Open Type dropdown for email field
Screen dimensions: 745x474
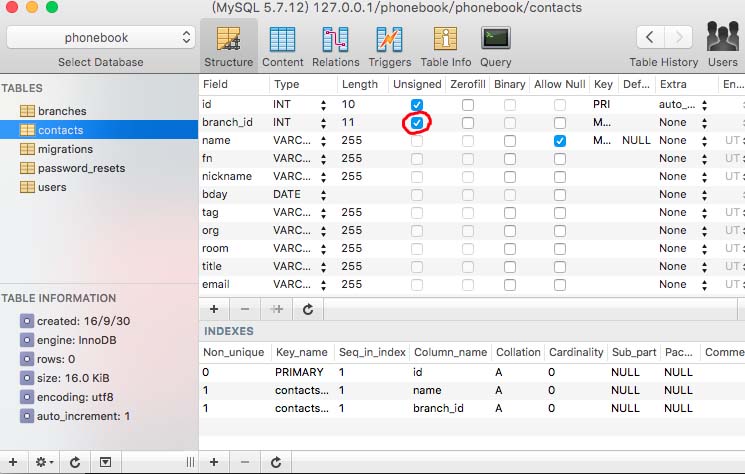pos(323,284)
